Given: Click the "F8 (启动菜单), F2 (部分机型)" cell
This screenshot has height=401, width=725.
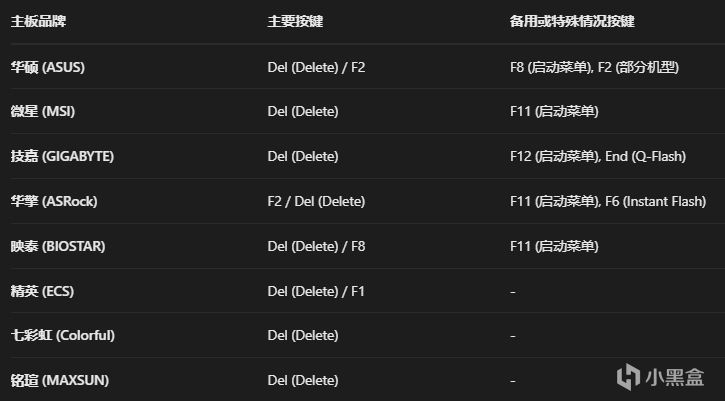Looking at the screenshot, I should 594,67.
